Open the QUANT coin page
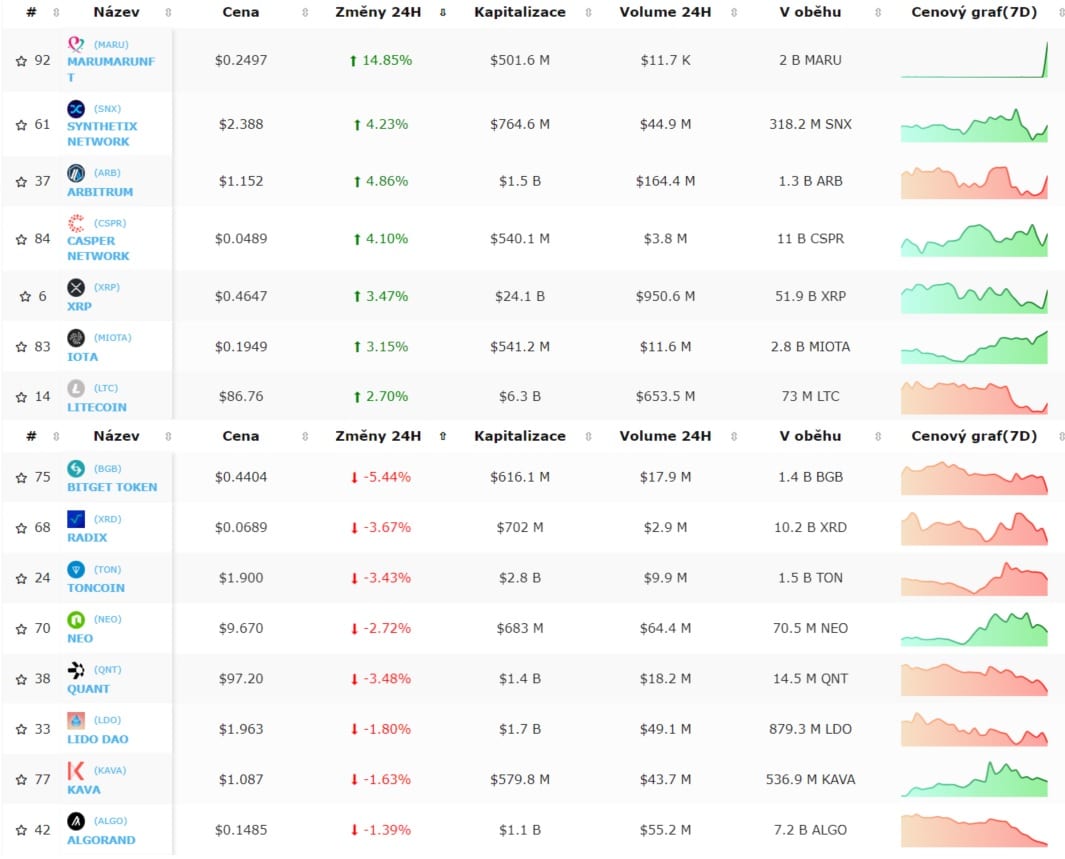1065x859 pixels. click(88, 689)
